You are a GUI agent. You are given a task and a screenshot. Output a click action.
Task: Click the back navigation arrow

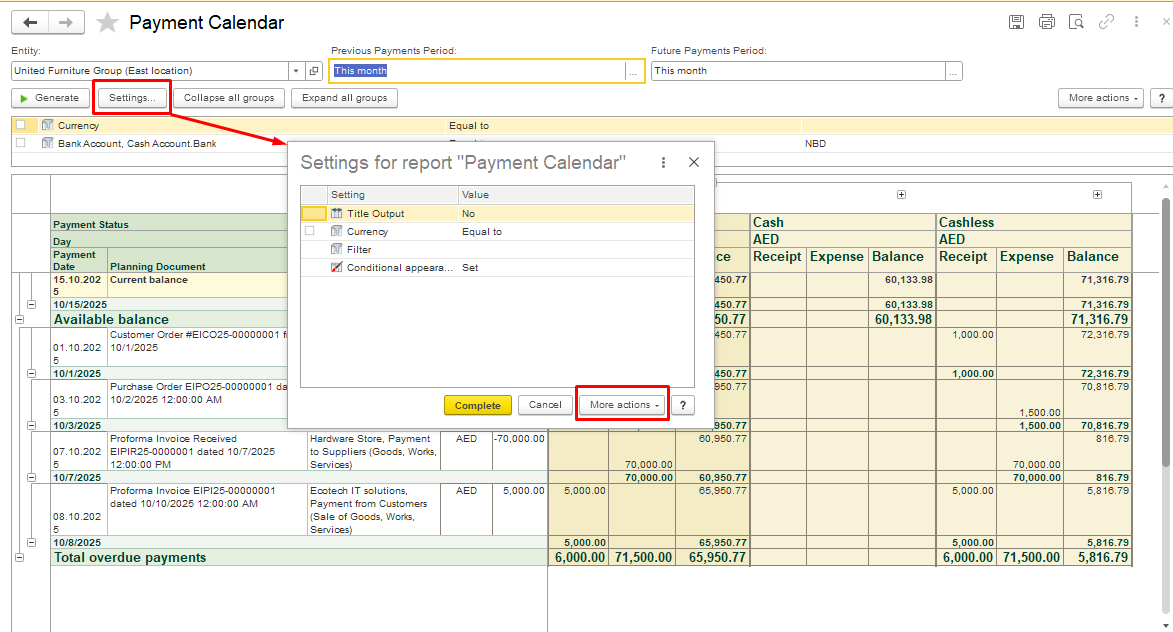pos(30,23)
